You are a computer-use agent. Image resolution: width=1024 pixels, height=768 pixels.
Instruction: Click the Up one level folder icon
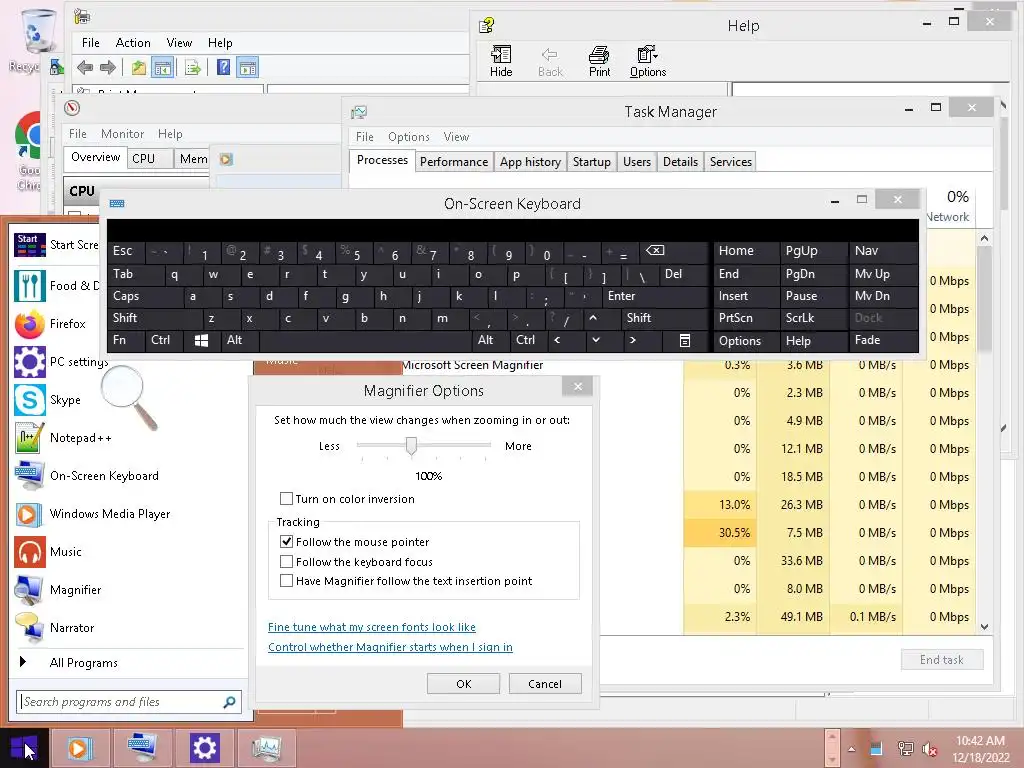pyautogui.click(x=138, y=67)
